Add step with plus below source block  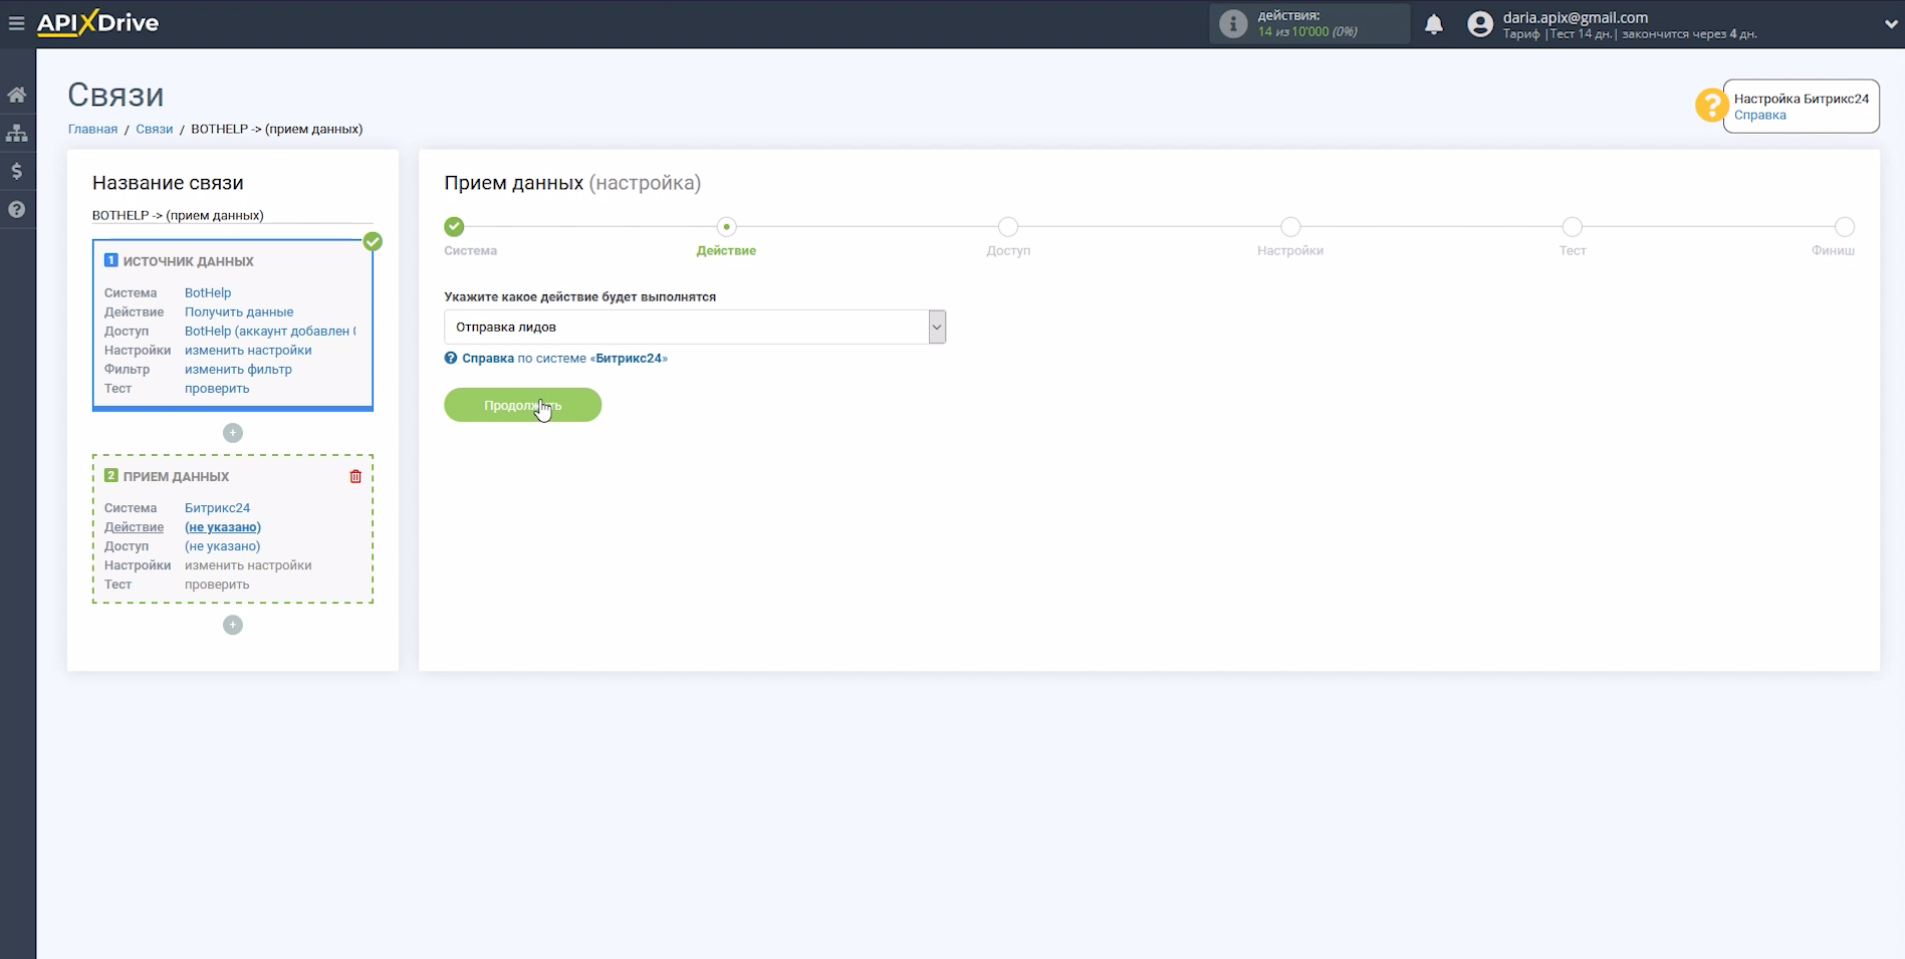[233, 433]
